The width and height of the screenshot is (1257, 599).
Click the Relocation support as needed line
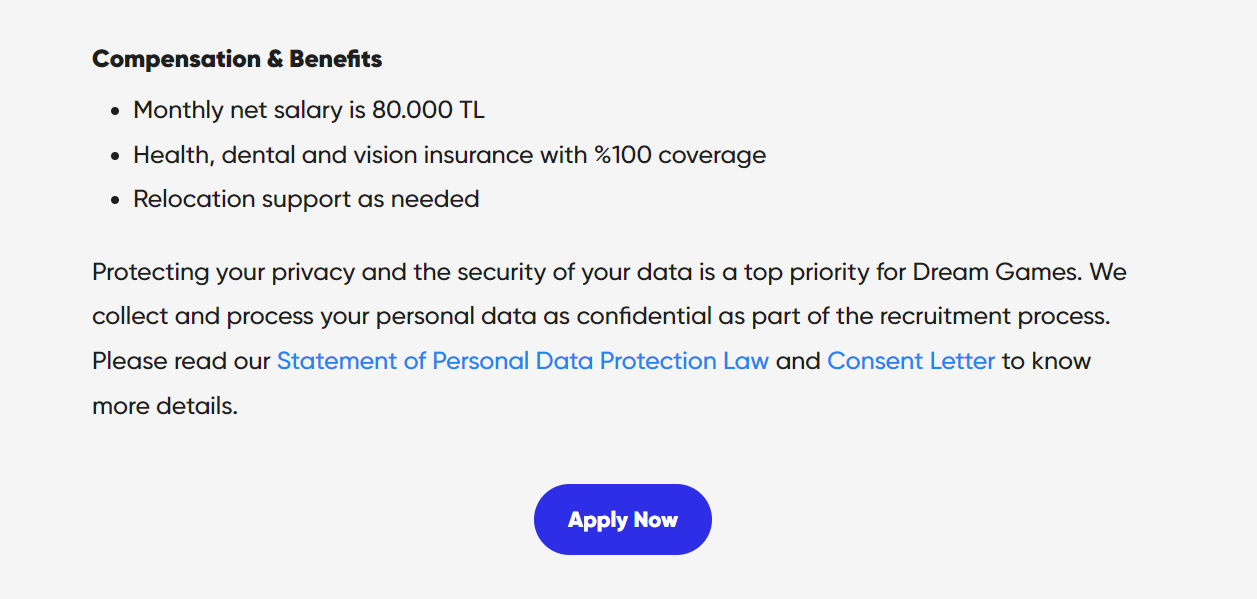pyautogui.click(x=306, y=199)
